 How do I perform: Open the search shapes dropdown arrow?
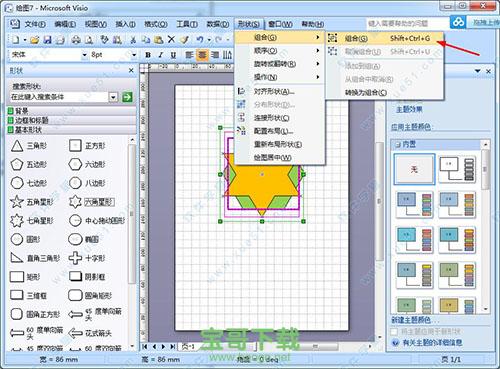pyautogui.click(x=113, y=97)
